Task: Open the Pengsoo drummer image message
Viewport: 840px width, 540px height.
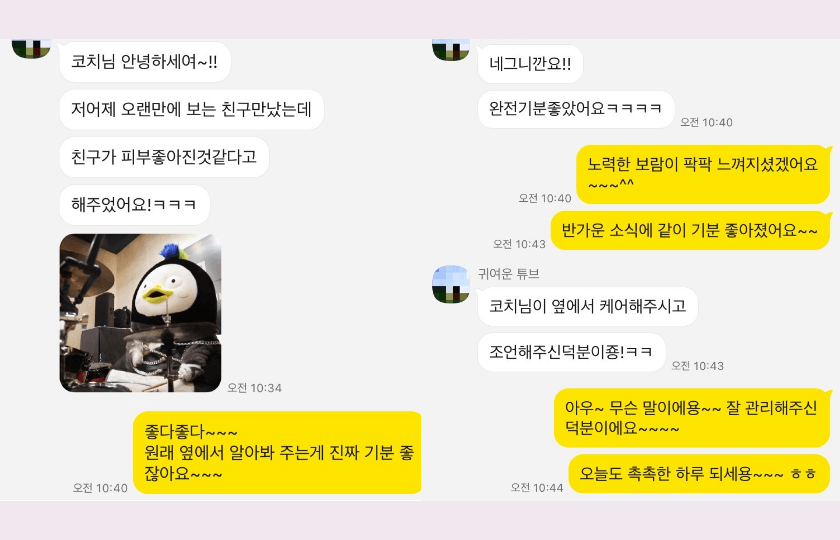Action: [x=140, y=313]
